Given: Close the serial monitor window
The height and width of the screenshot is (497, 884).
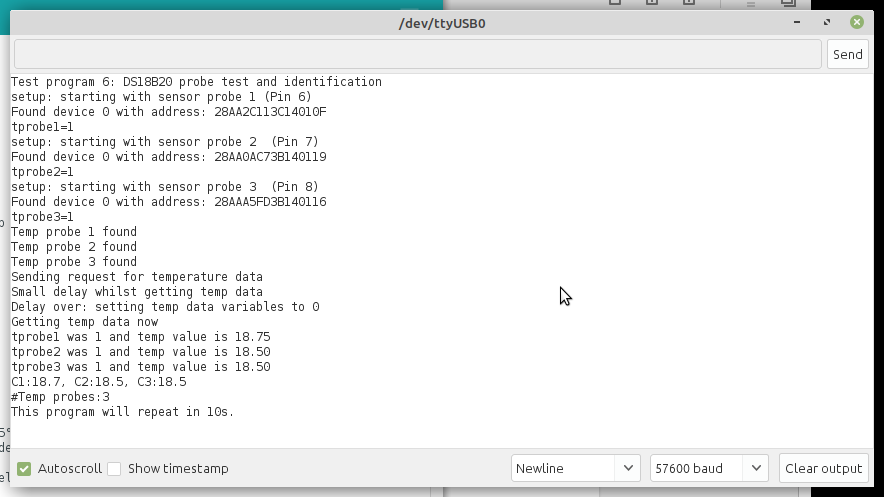Looking at the screenshot, I should [x=857, y=23].
